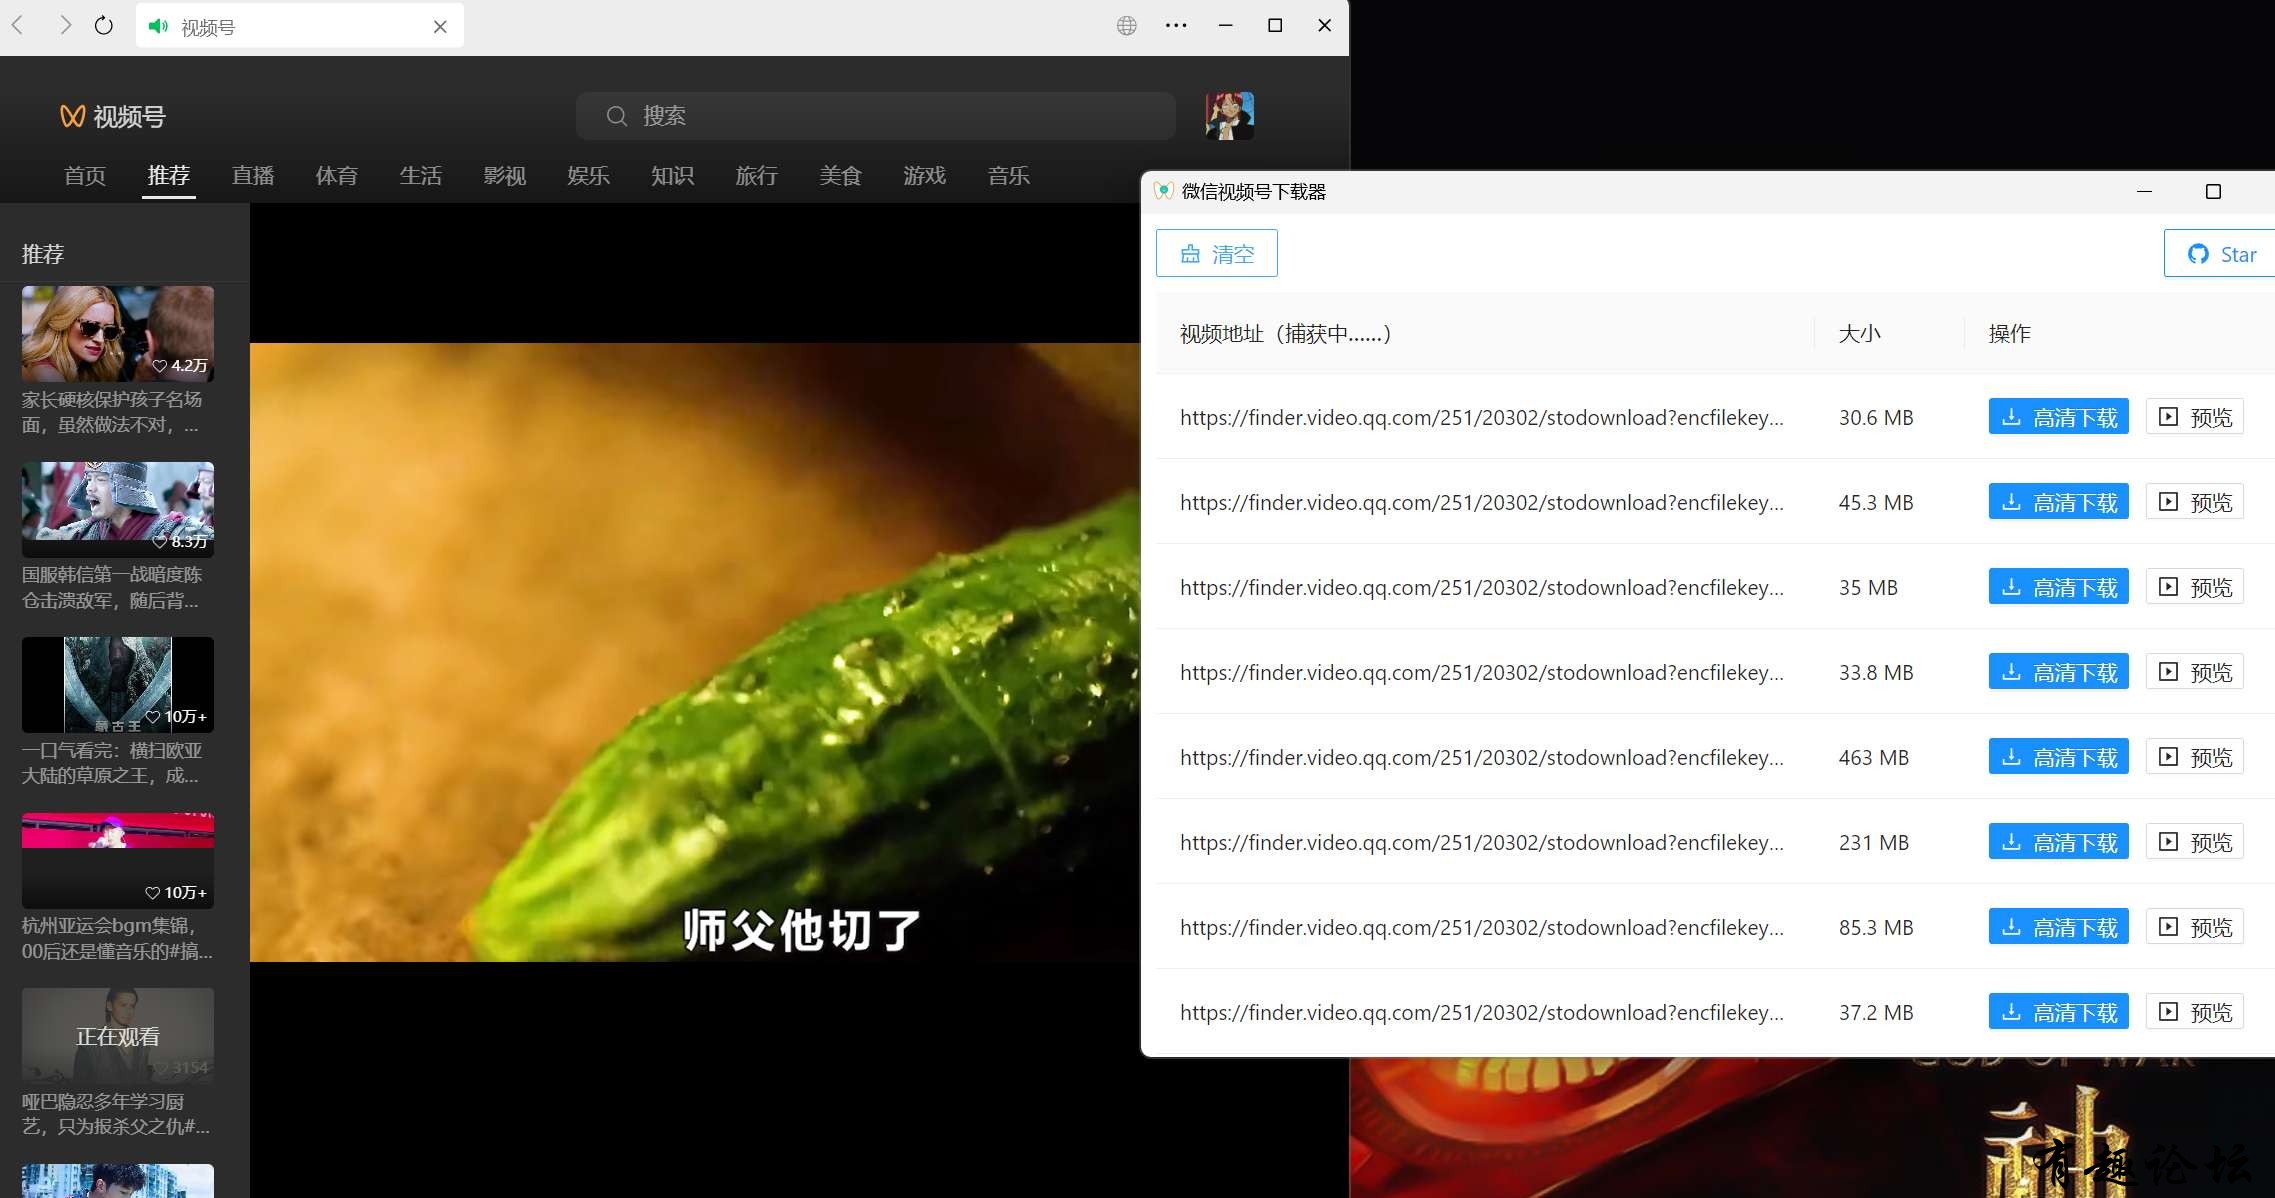Click in the 搜索 search field
The width and height of the screenshot is (2275, 1198).
click(875, 116)
